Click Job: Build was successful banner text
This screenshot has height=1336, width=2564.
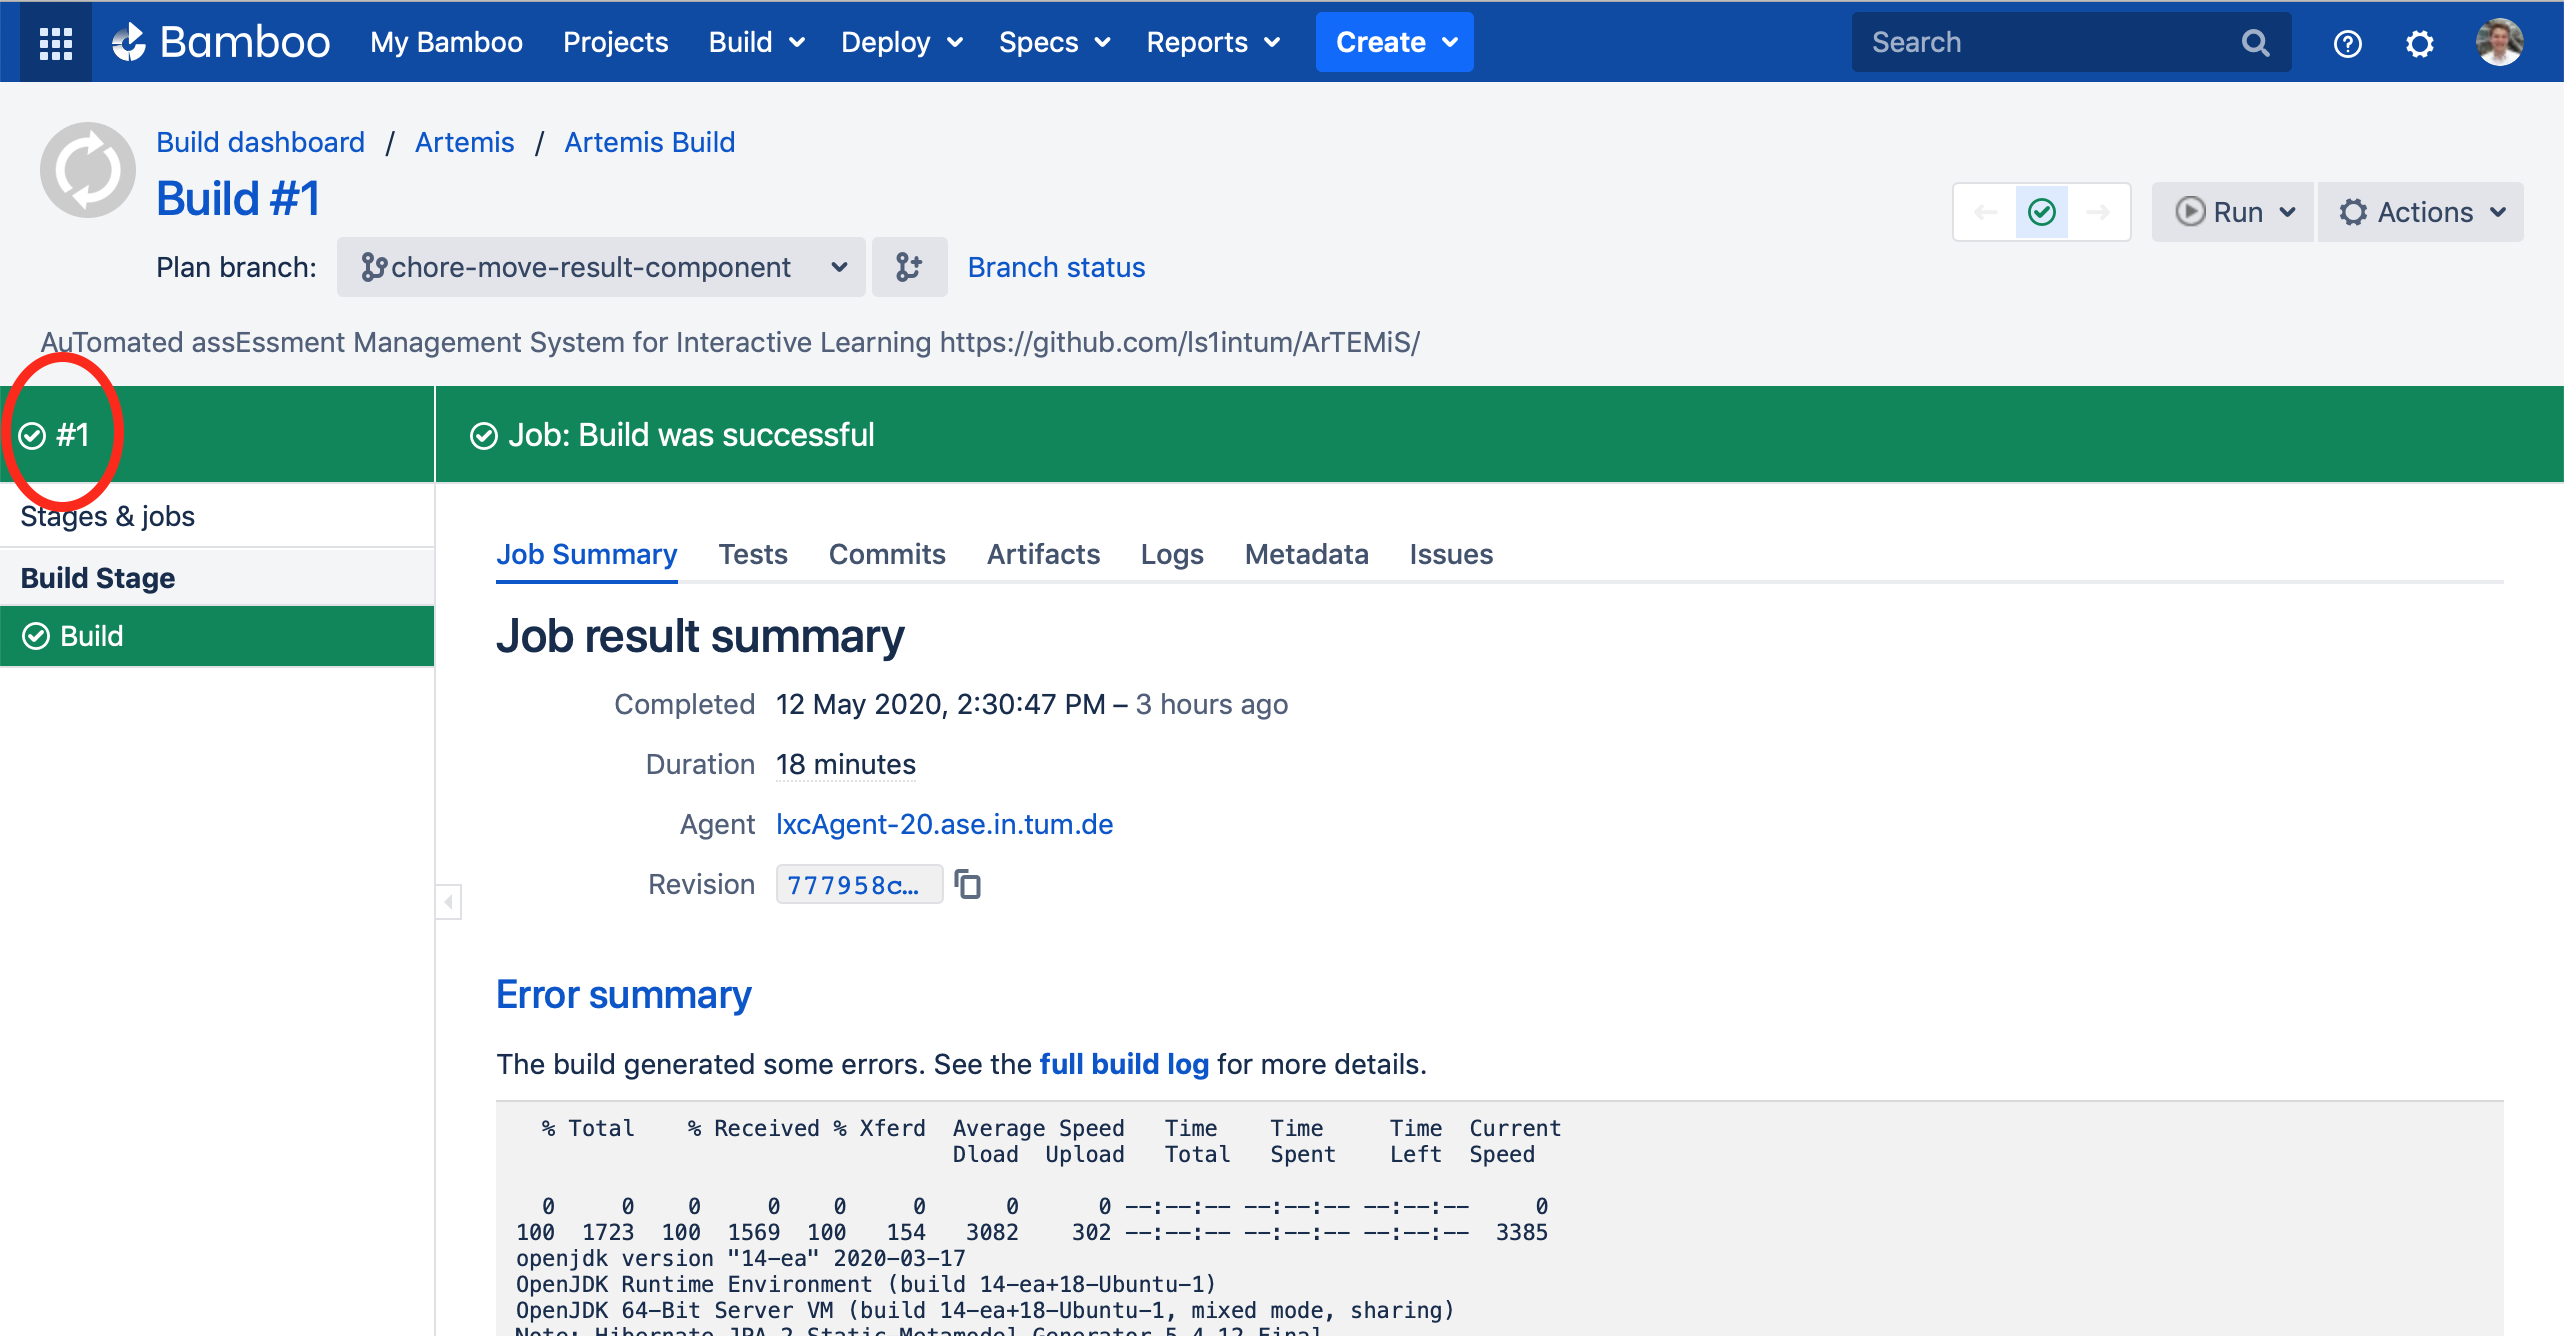tap(691, 435)
